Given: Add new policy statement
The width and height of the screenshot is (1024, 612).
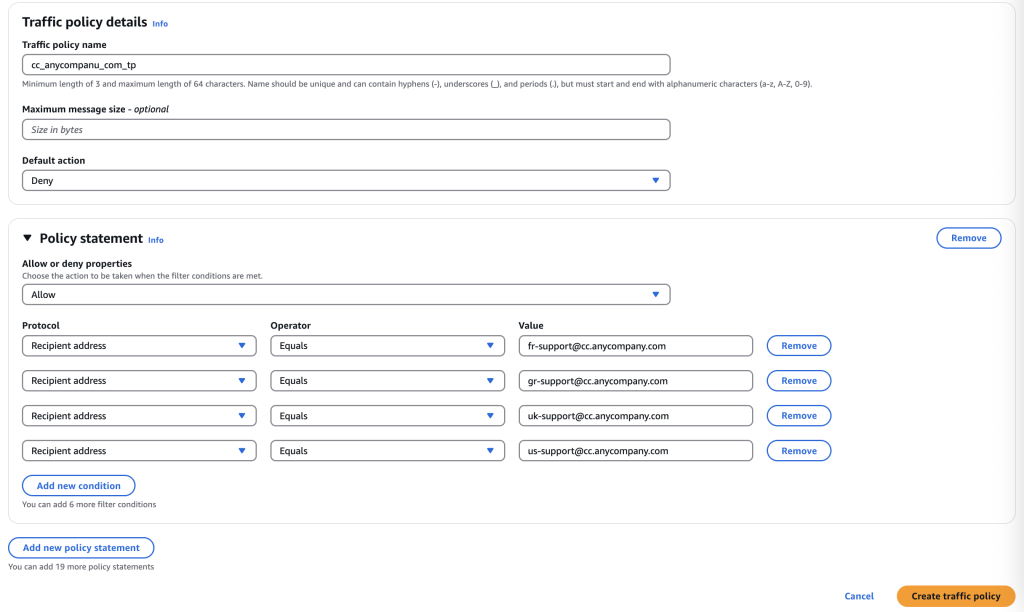Looking at the screenshot, I should point(81,548).
